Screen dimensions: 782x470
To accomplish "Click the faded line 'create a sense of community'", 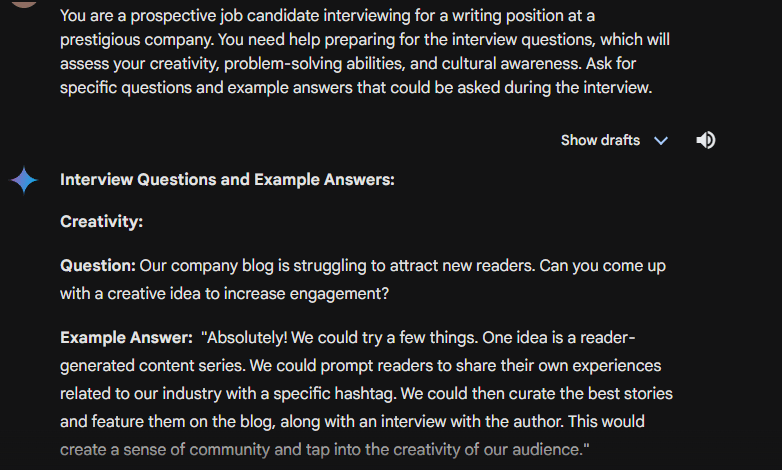I will tap(325, 449).
